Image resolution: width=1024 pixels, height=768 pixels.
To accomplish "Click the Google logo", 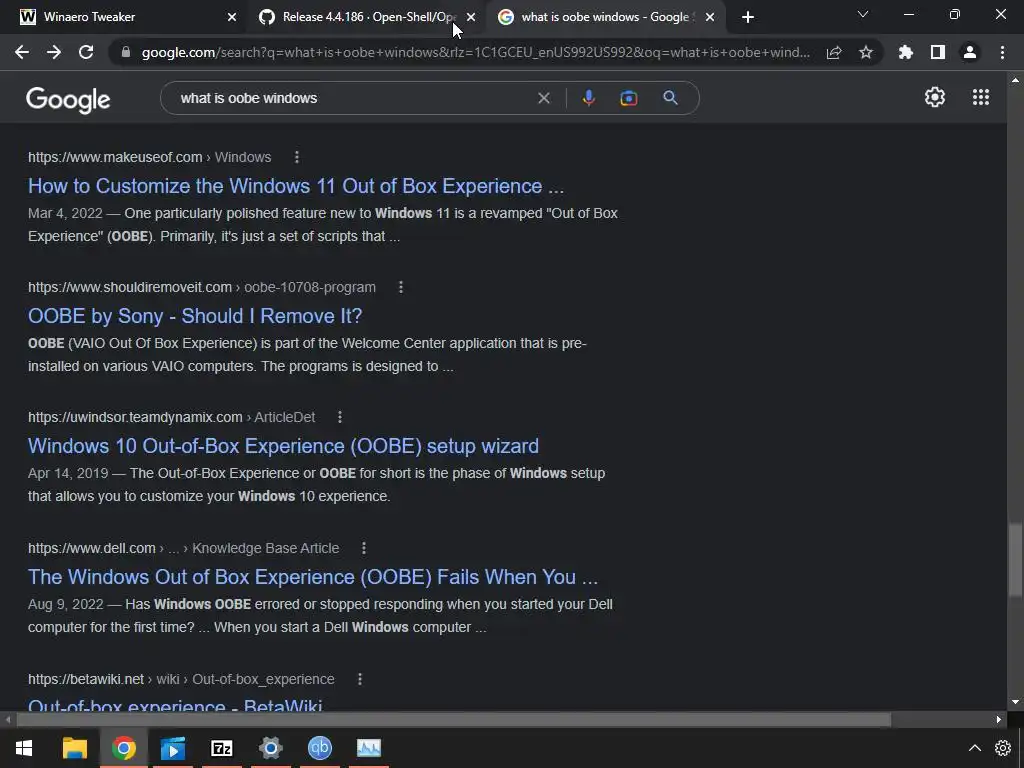I will (68, 99).
